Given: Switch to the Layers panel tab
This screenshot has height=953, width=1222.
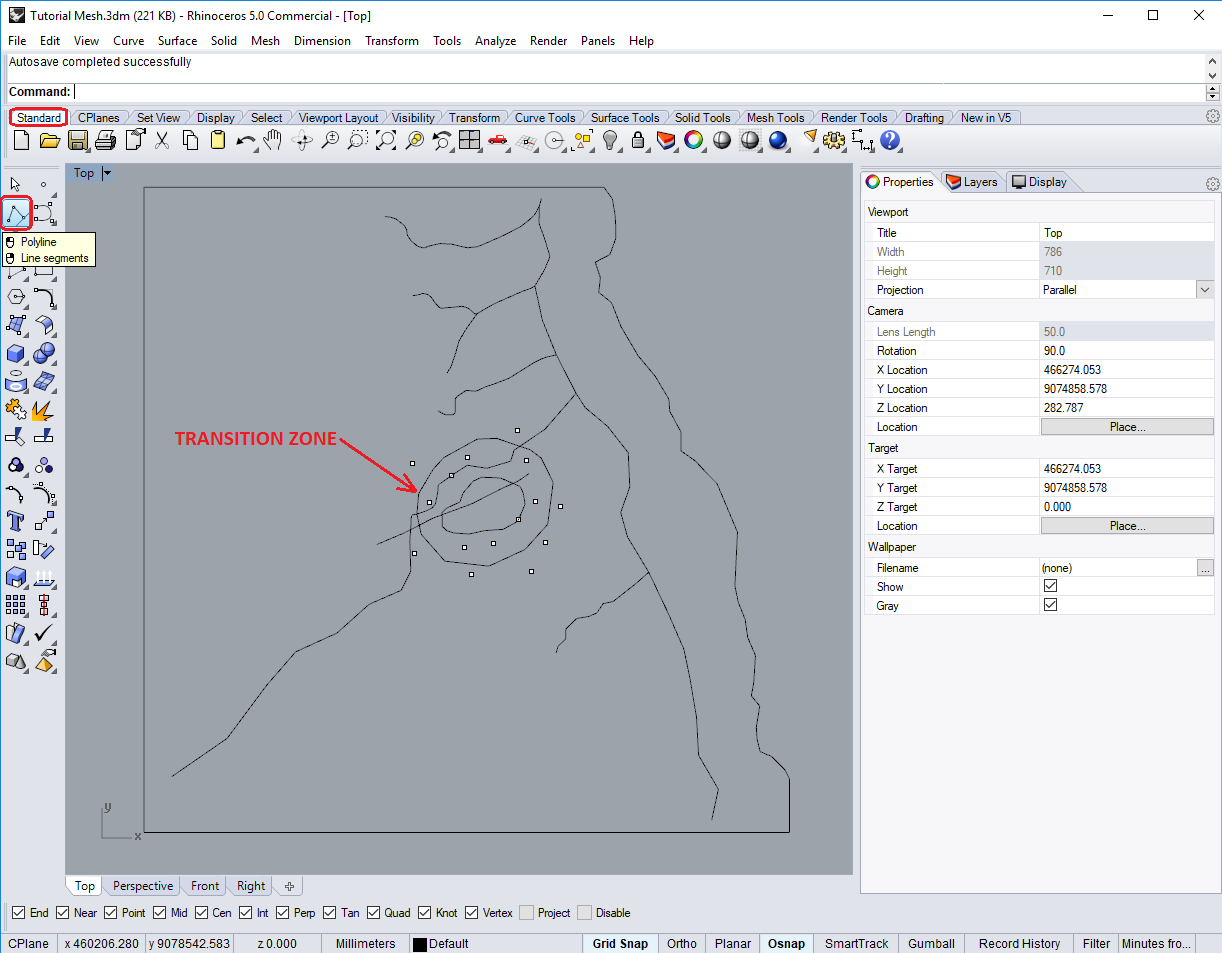Looking at the screenshot, I should 972,182.
